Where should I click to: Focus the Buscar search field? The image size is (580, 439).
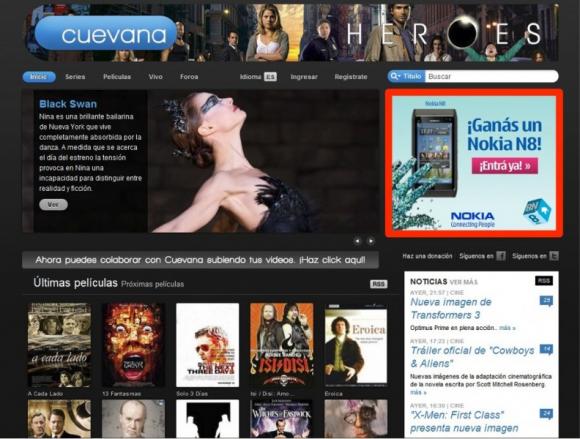click(491, 77)
